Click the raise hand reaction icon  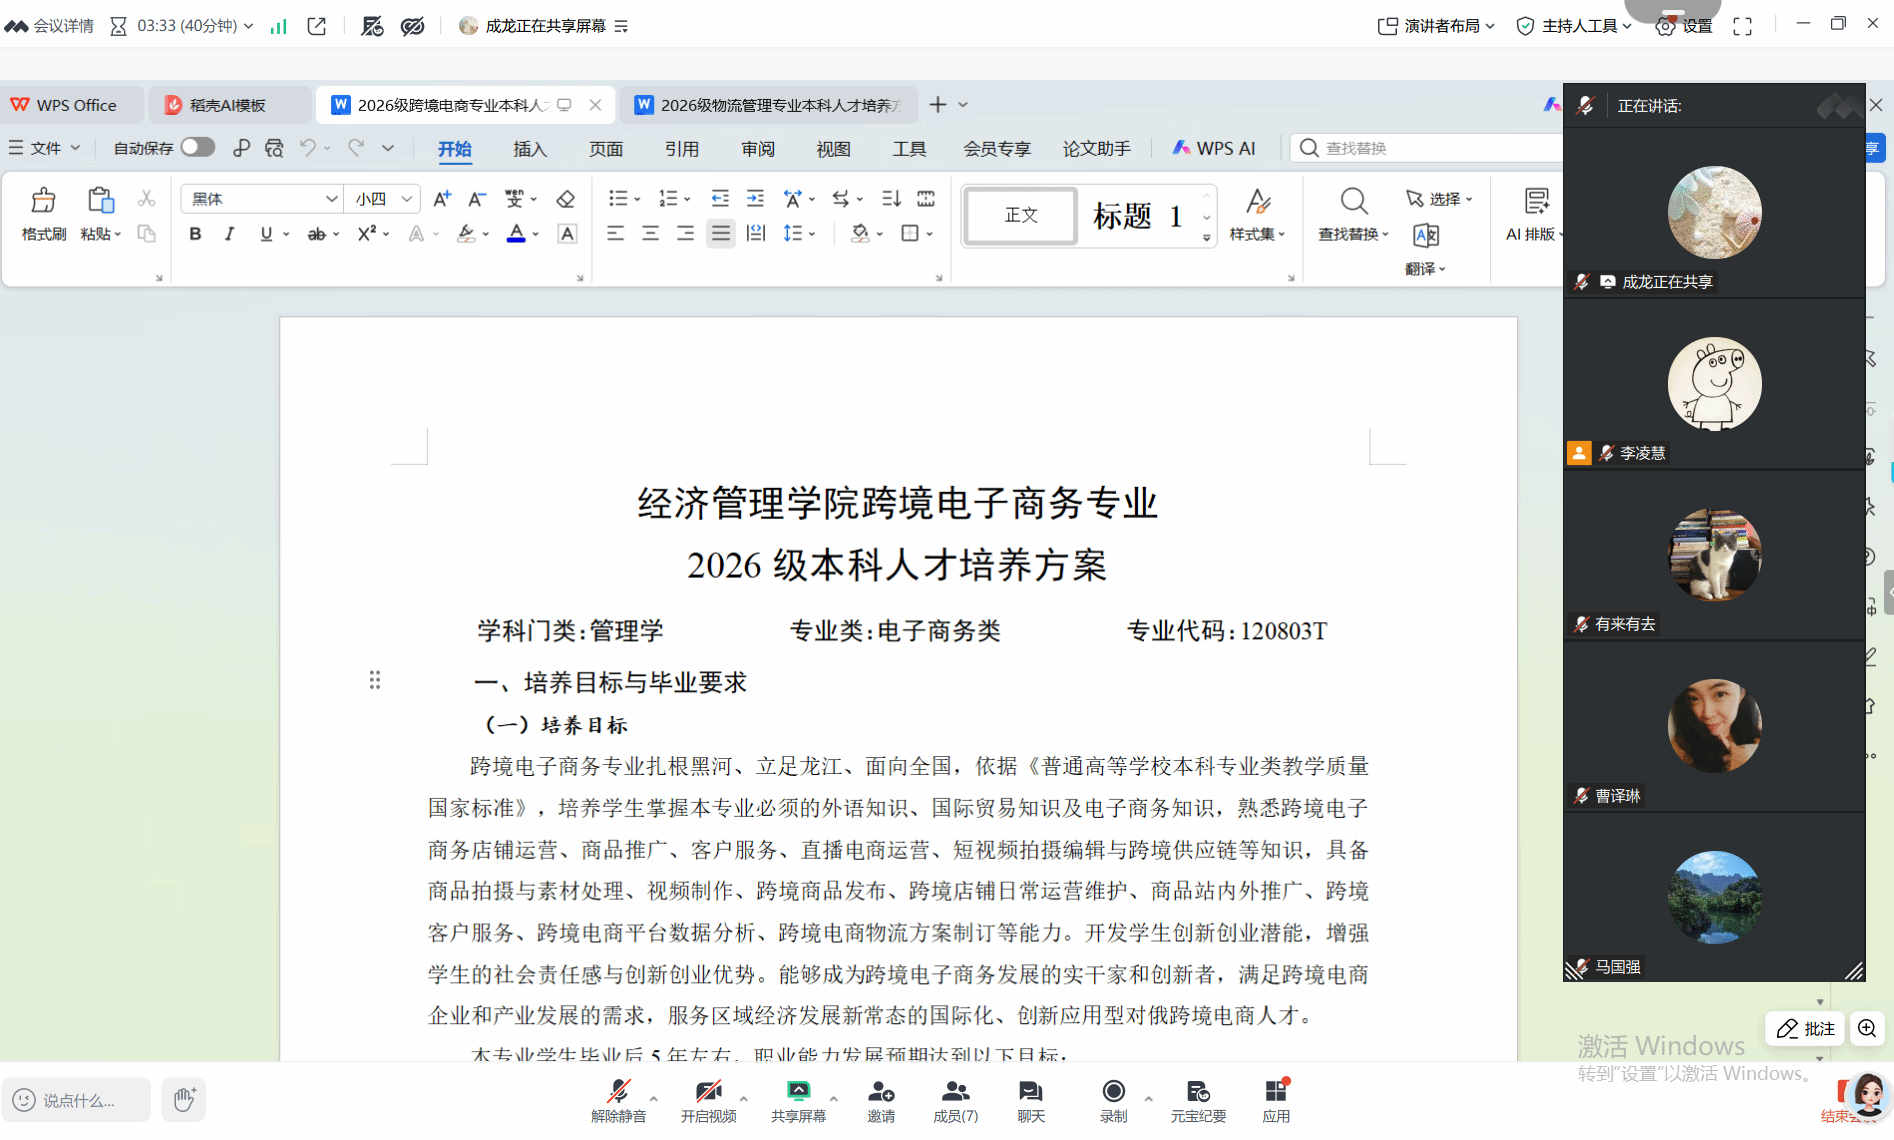(x=184, y=1099)
